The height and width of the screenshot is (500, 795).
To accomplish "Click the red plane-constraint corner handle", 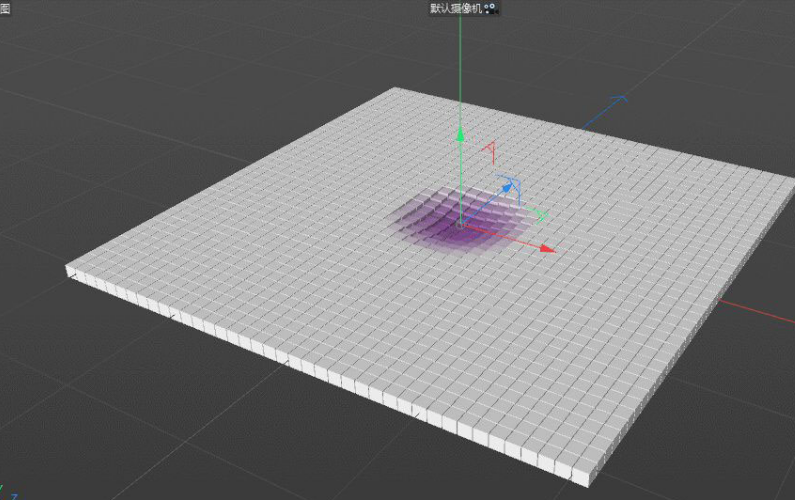I will [x=489, y=152].
